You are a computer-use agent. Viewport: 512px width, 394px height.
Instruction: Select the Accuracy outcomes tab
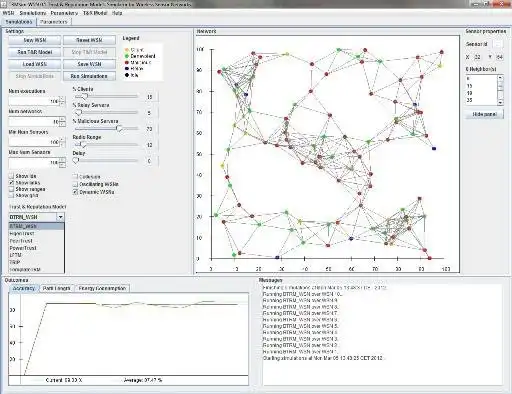(x=24, y=288)
